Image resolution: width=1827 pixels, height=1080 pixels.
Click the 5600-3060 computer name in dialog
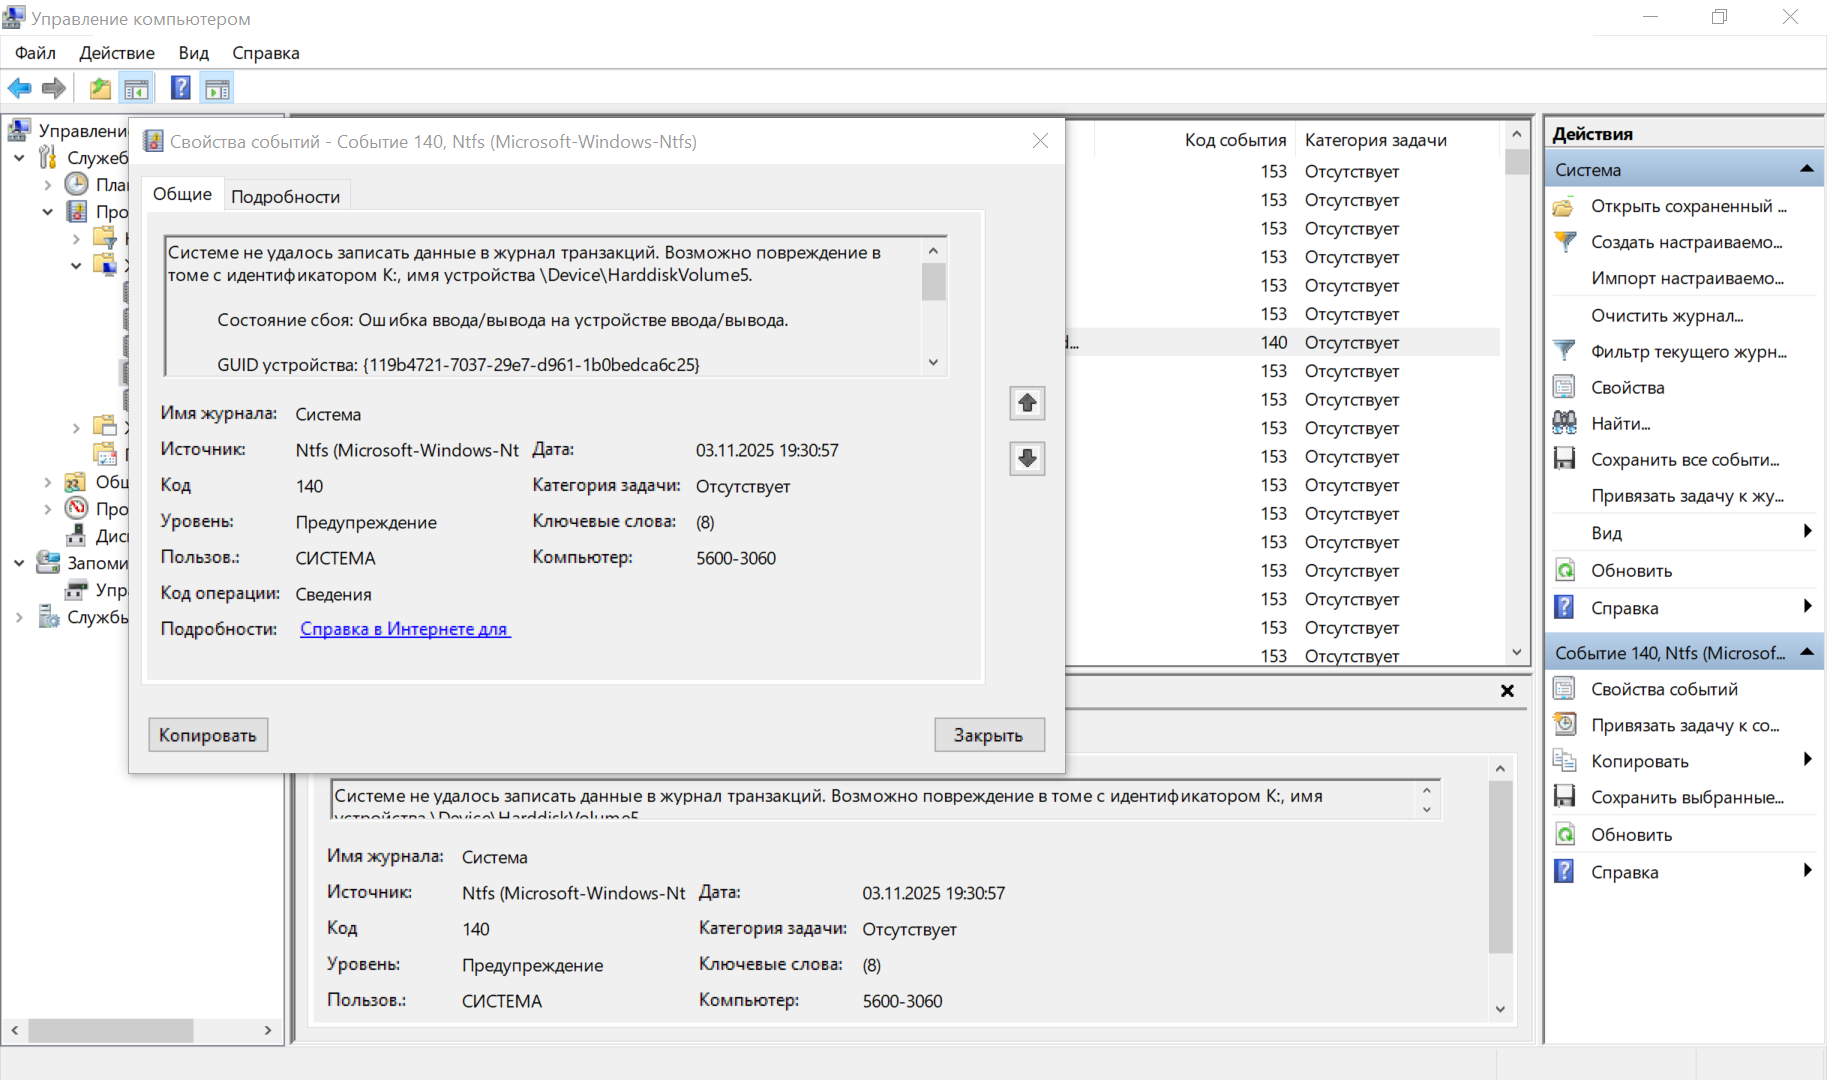[736, 559]
